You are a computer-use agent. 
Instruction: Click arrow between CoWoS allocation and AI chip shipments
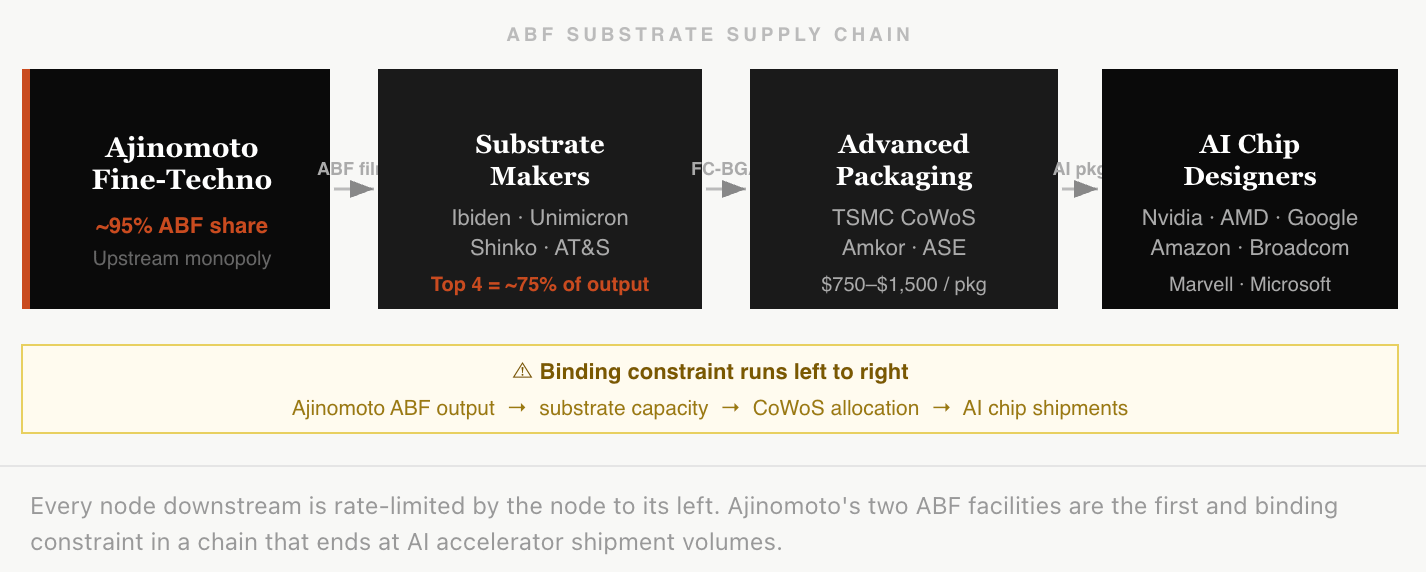941,408
